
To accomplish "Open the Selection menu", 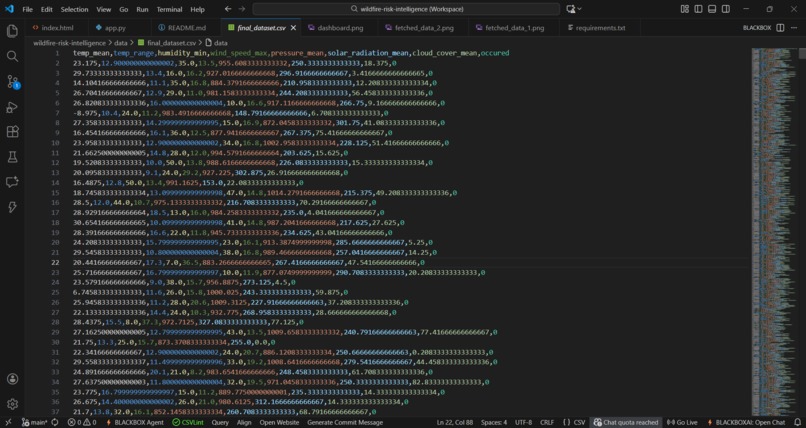I will tap(74, 9).
